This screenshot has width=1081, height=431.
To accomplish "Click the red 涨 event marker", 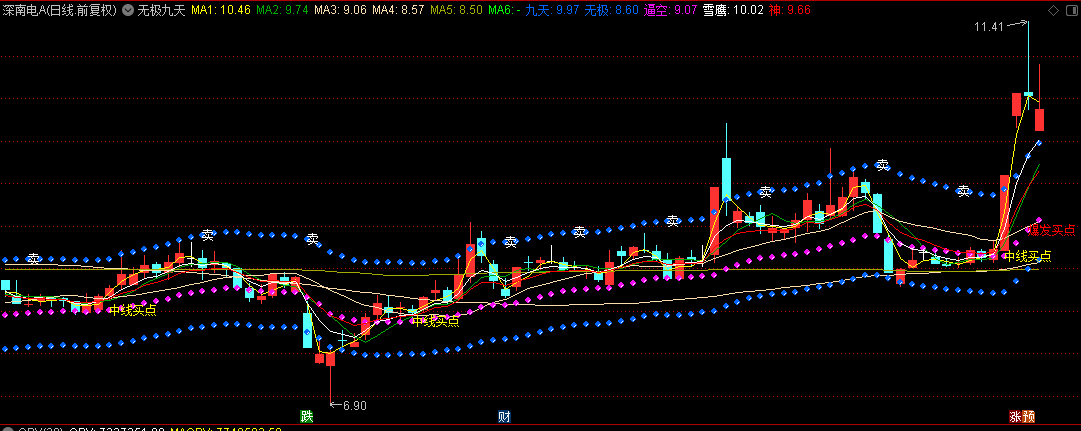I will tap(1016, 417).
